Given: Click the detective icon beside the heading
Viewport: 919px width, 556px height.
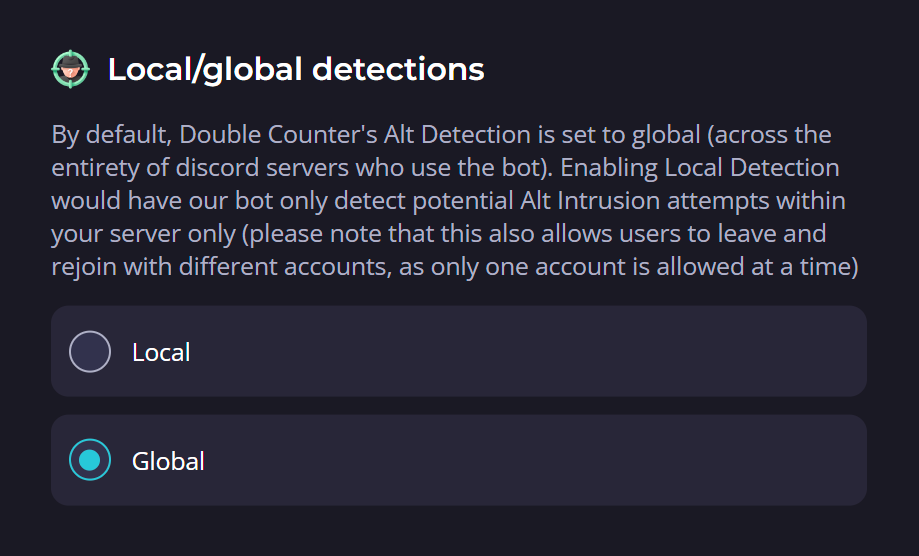Looking at the screenshot, I should click(70, 69).
